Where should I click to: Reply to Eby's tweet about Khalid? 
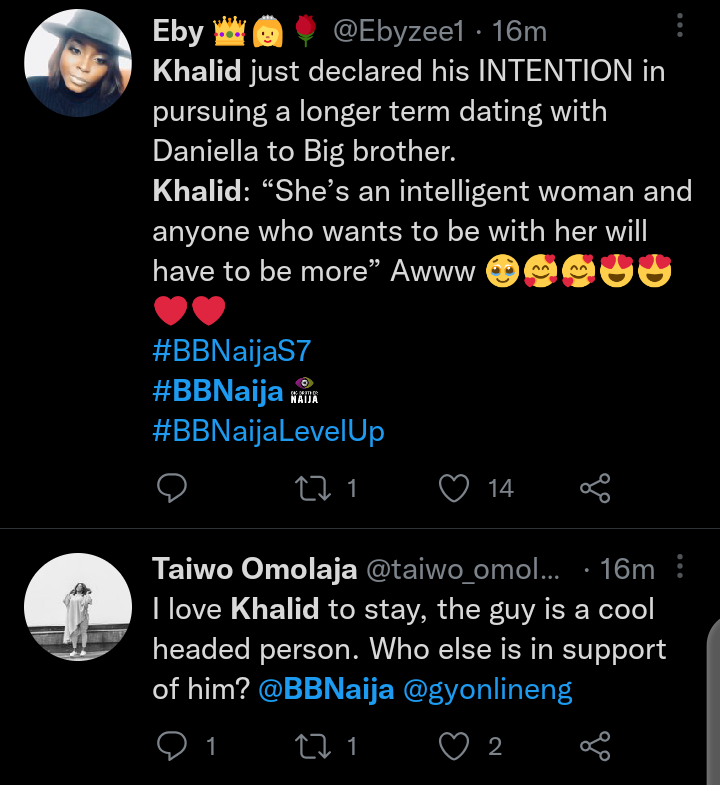click(x=173, y=488)
